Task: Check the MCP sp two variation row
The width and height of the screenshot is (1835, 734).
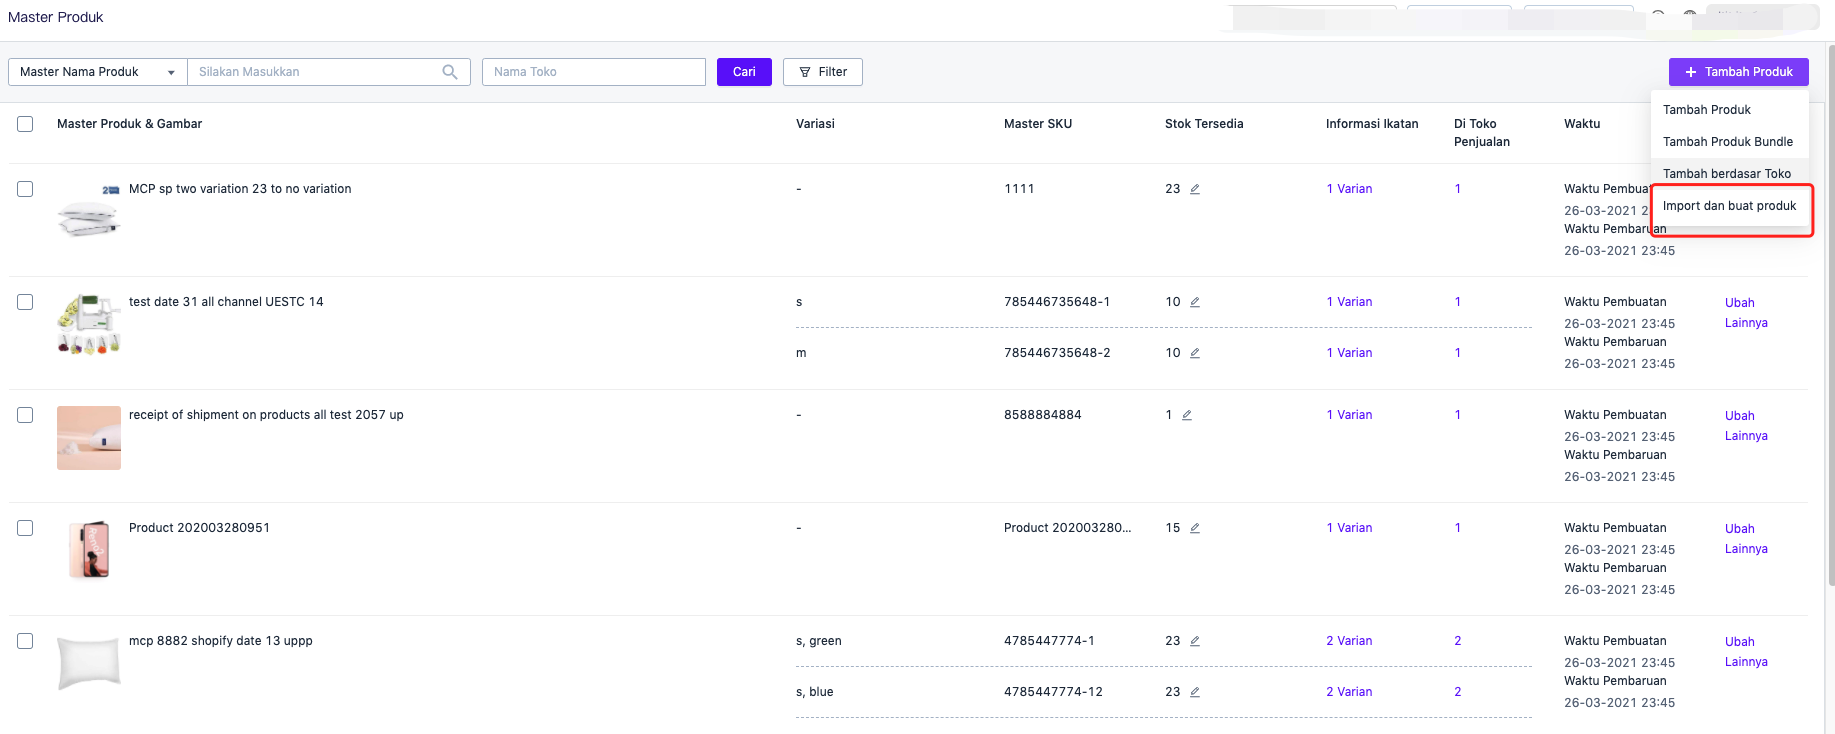Action: (x=25, y=189)
